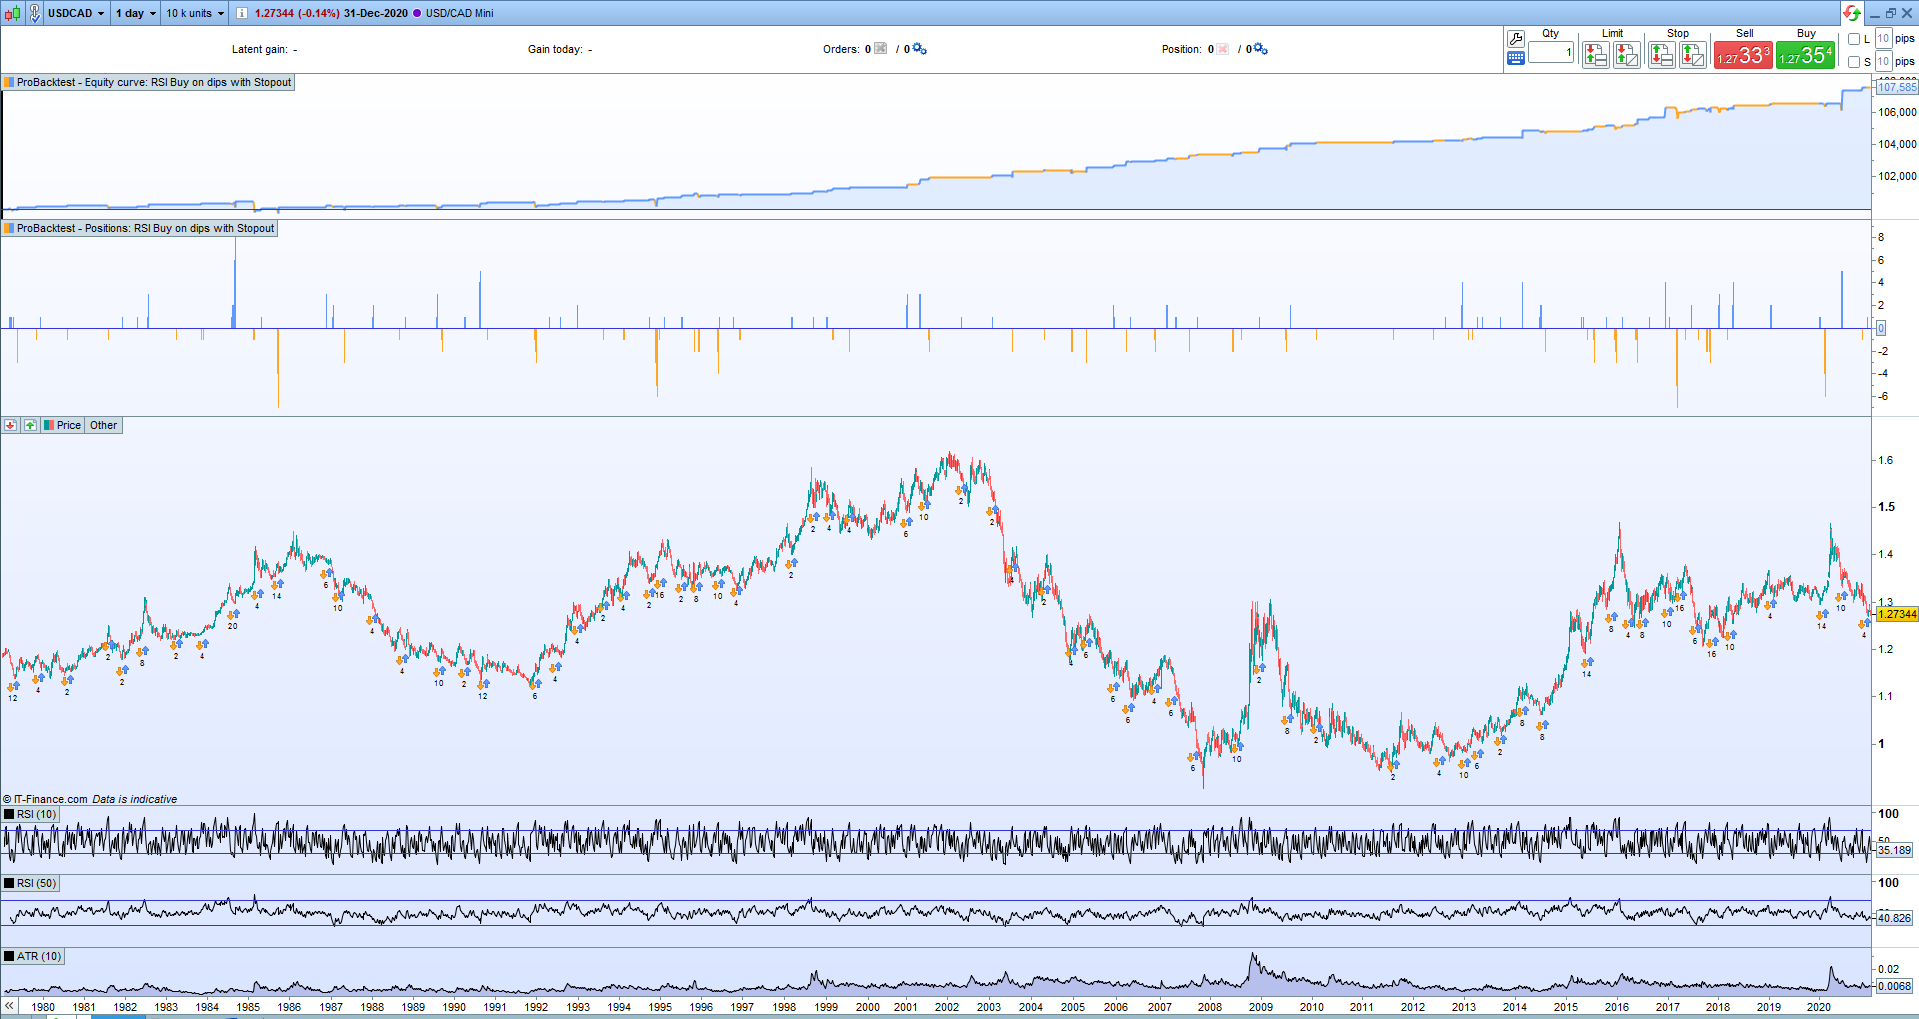Click close position icon beside Position count
1919x1019 pixels.
coord(1223,48)
